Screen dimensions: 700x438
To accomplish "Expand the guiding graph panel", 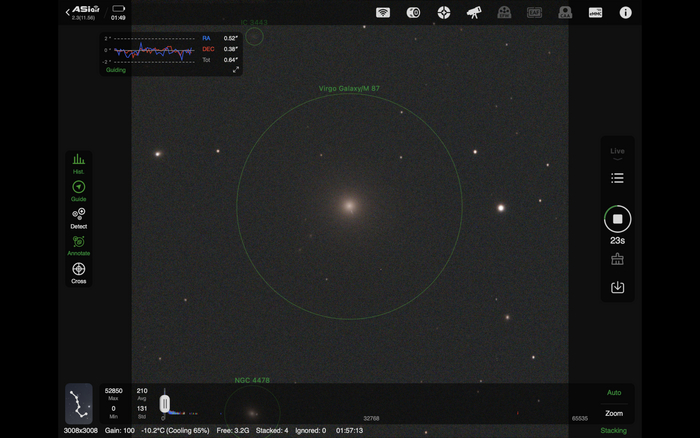I will pos(236,69).
